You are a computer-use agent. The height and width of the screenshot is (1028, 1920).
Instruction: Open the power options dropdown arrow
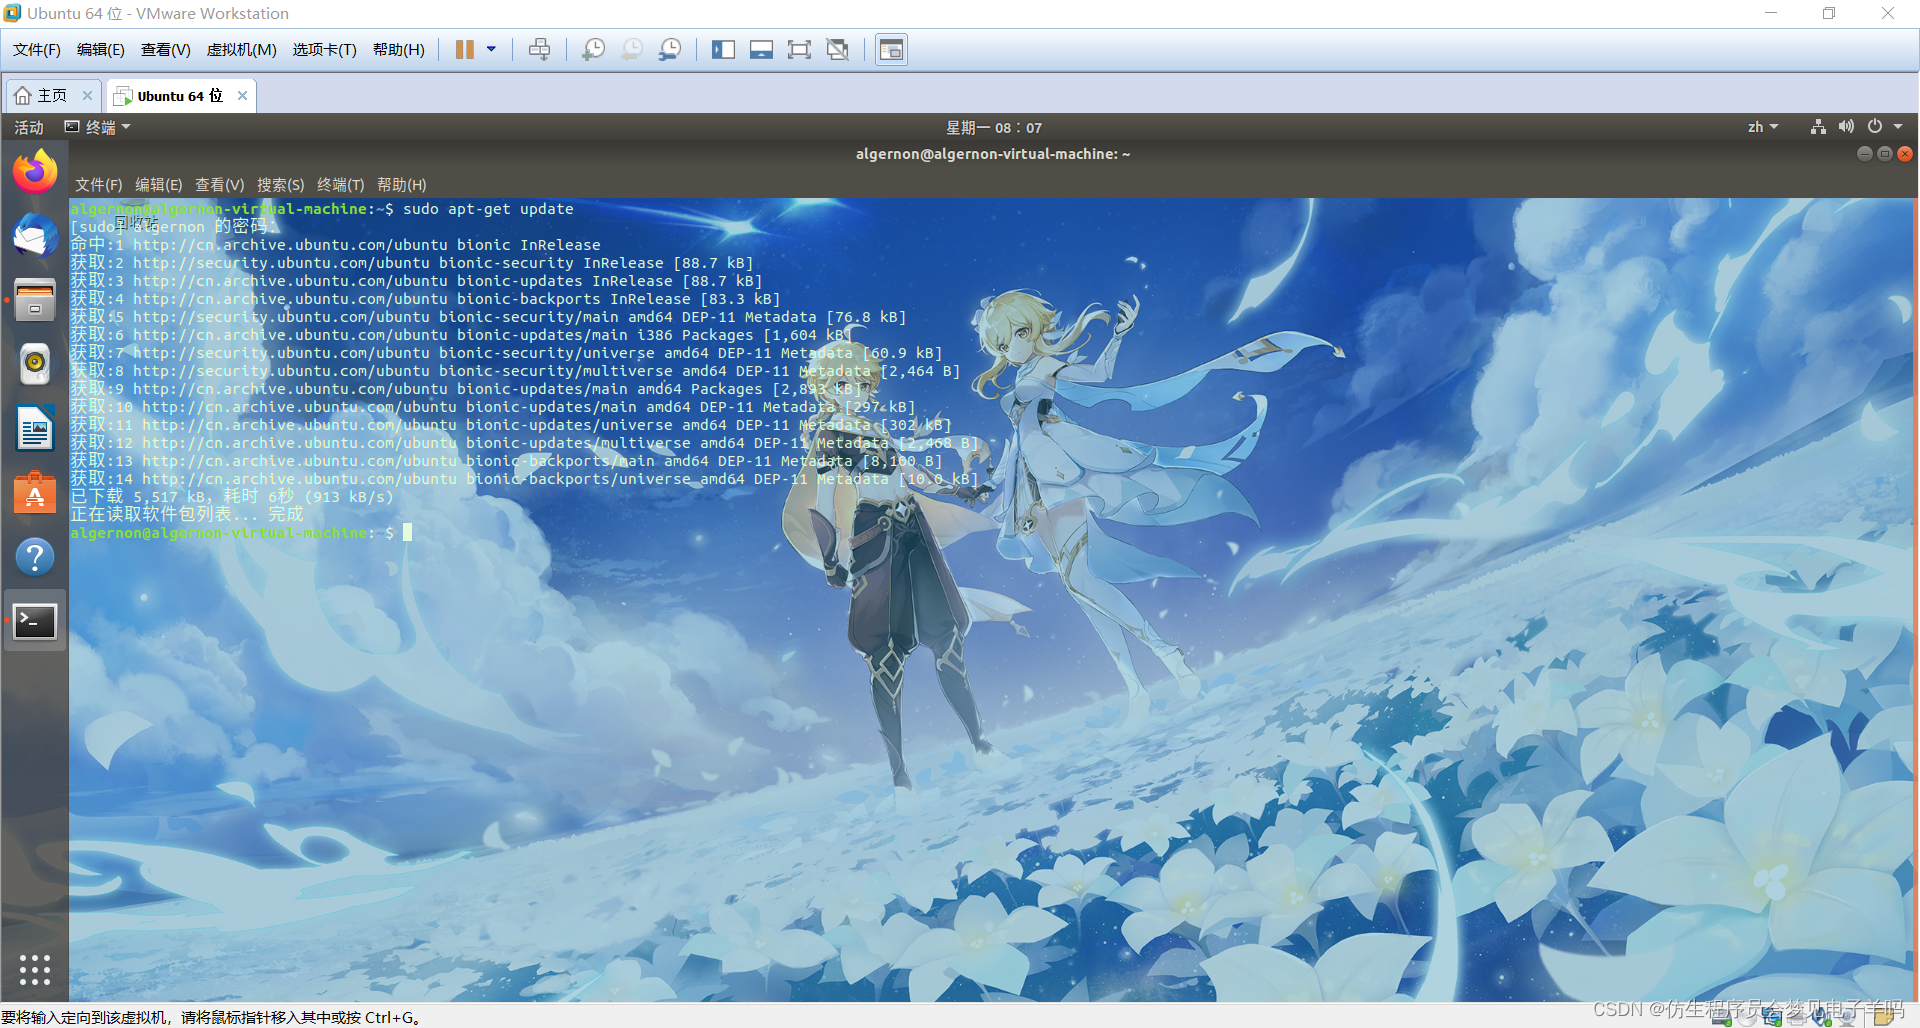[x=491, y=49]
